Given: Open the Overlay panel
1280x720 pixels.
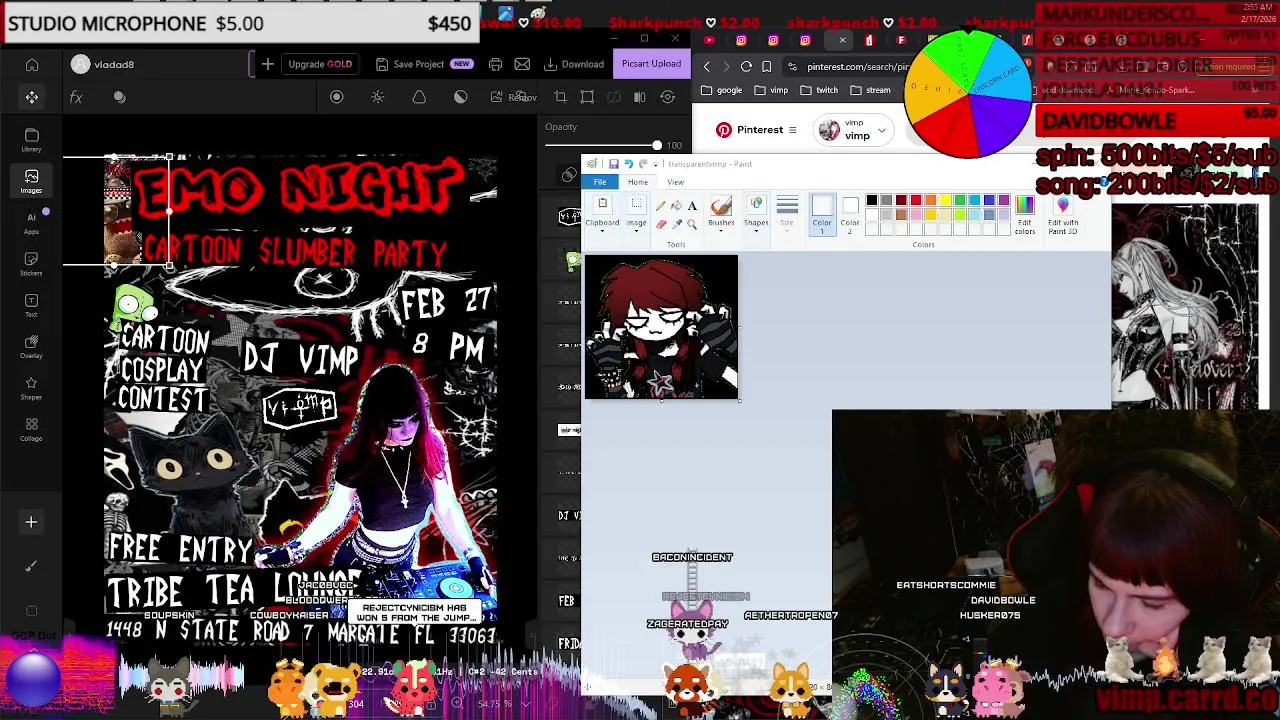Looking at the screenshot, I should 31,347.
